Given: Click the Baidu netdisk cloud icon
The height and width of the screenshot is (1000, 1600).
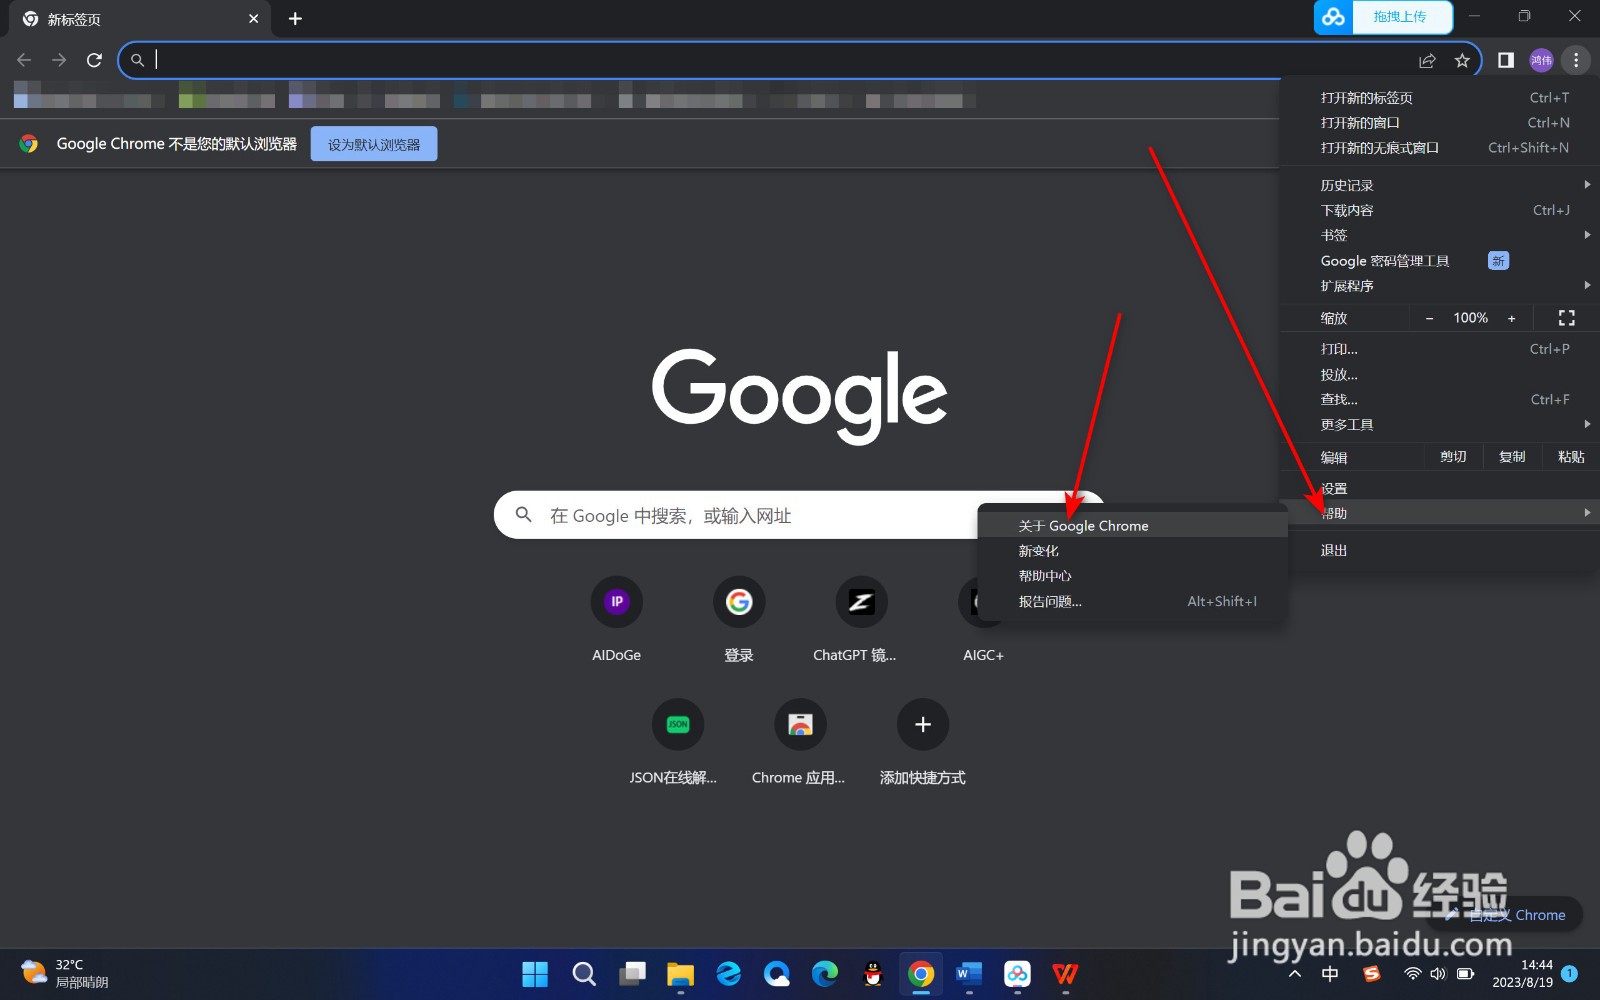Looking at the screenshot, I should pyautogui.click(x=1333, y=17).
